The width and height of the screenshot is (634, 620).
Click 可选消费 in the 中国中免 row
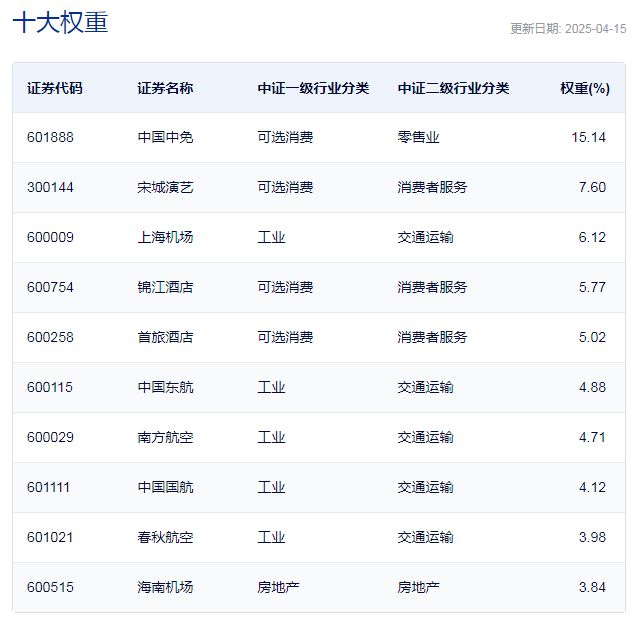tap(285, 138)
